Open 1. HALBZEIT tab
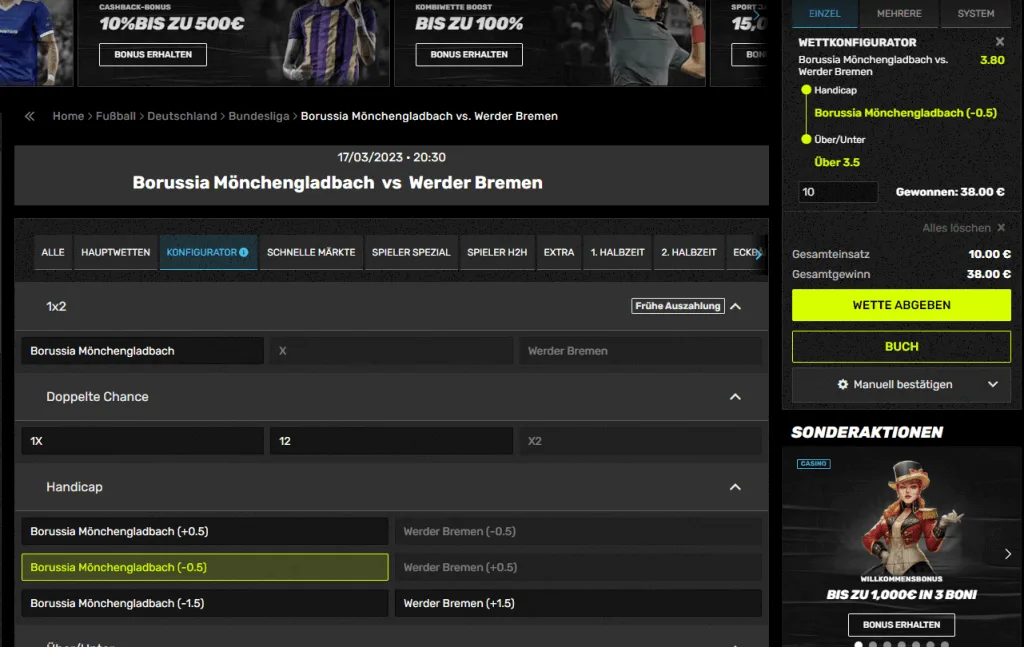 617,253
